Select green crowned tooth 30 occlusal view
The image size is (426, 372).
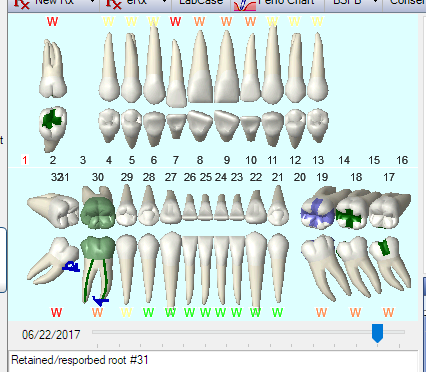[98, 212]
